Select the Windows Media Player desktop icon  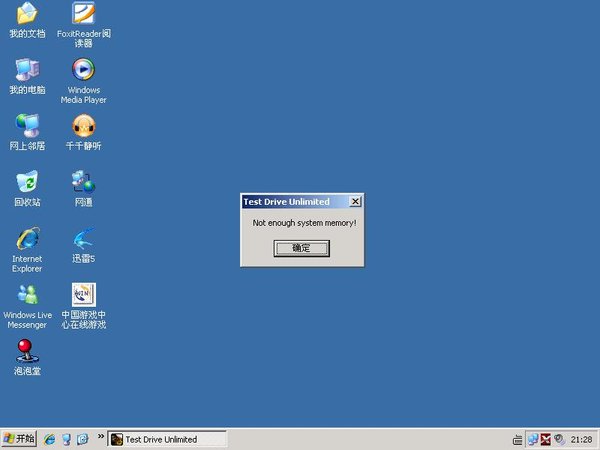pos(83,70)
